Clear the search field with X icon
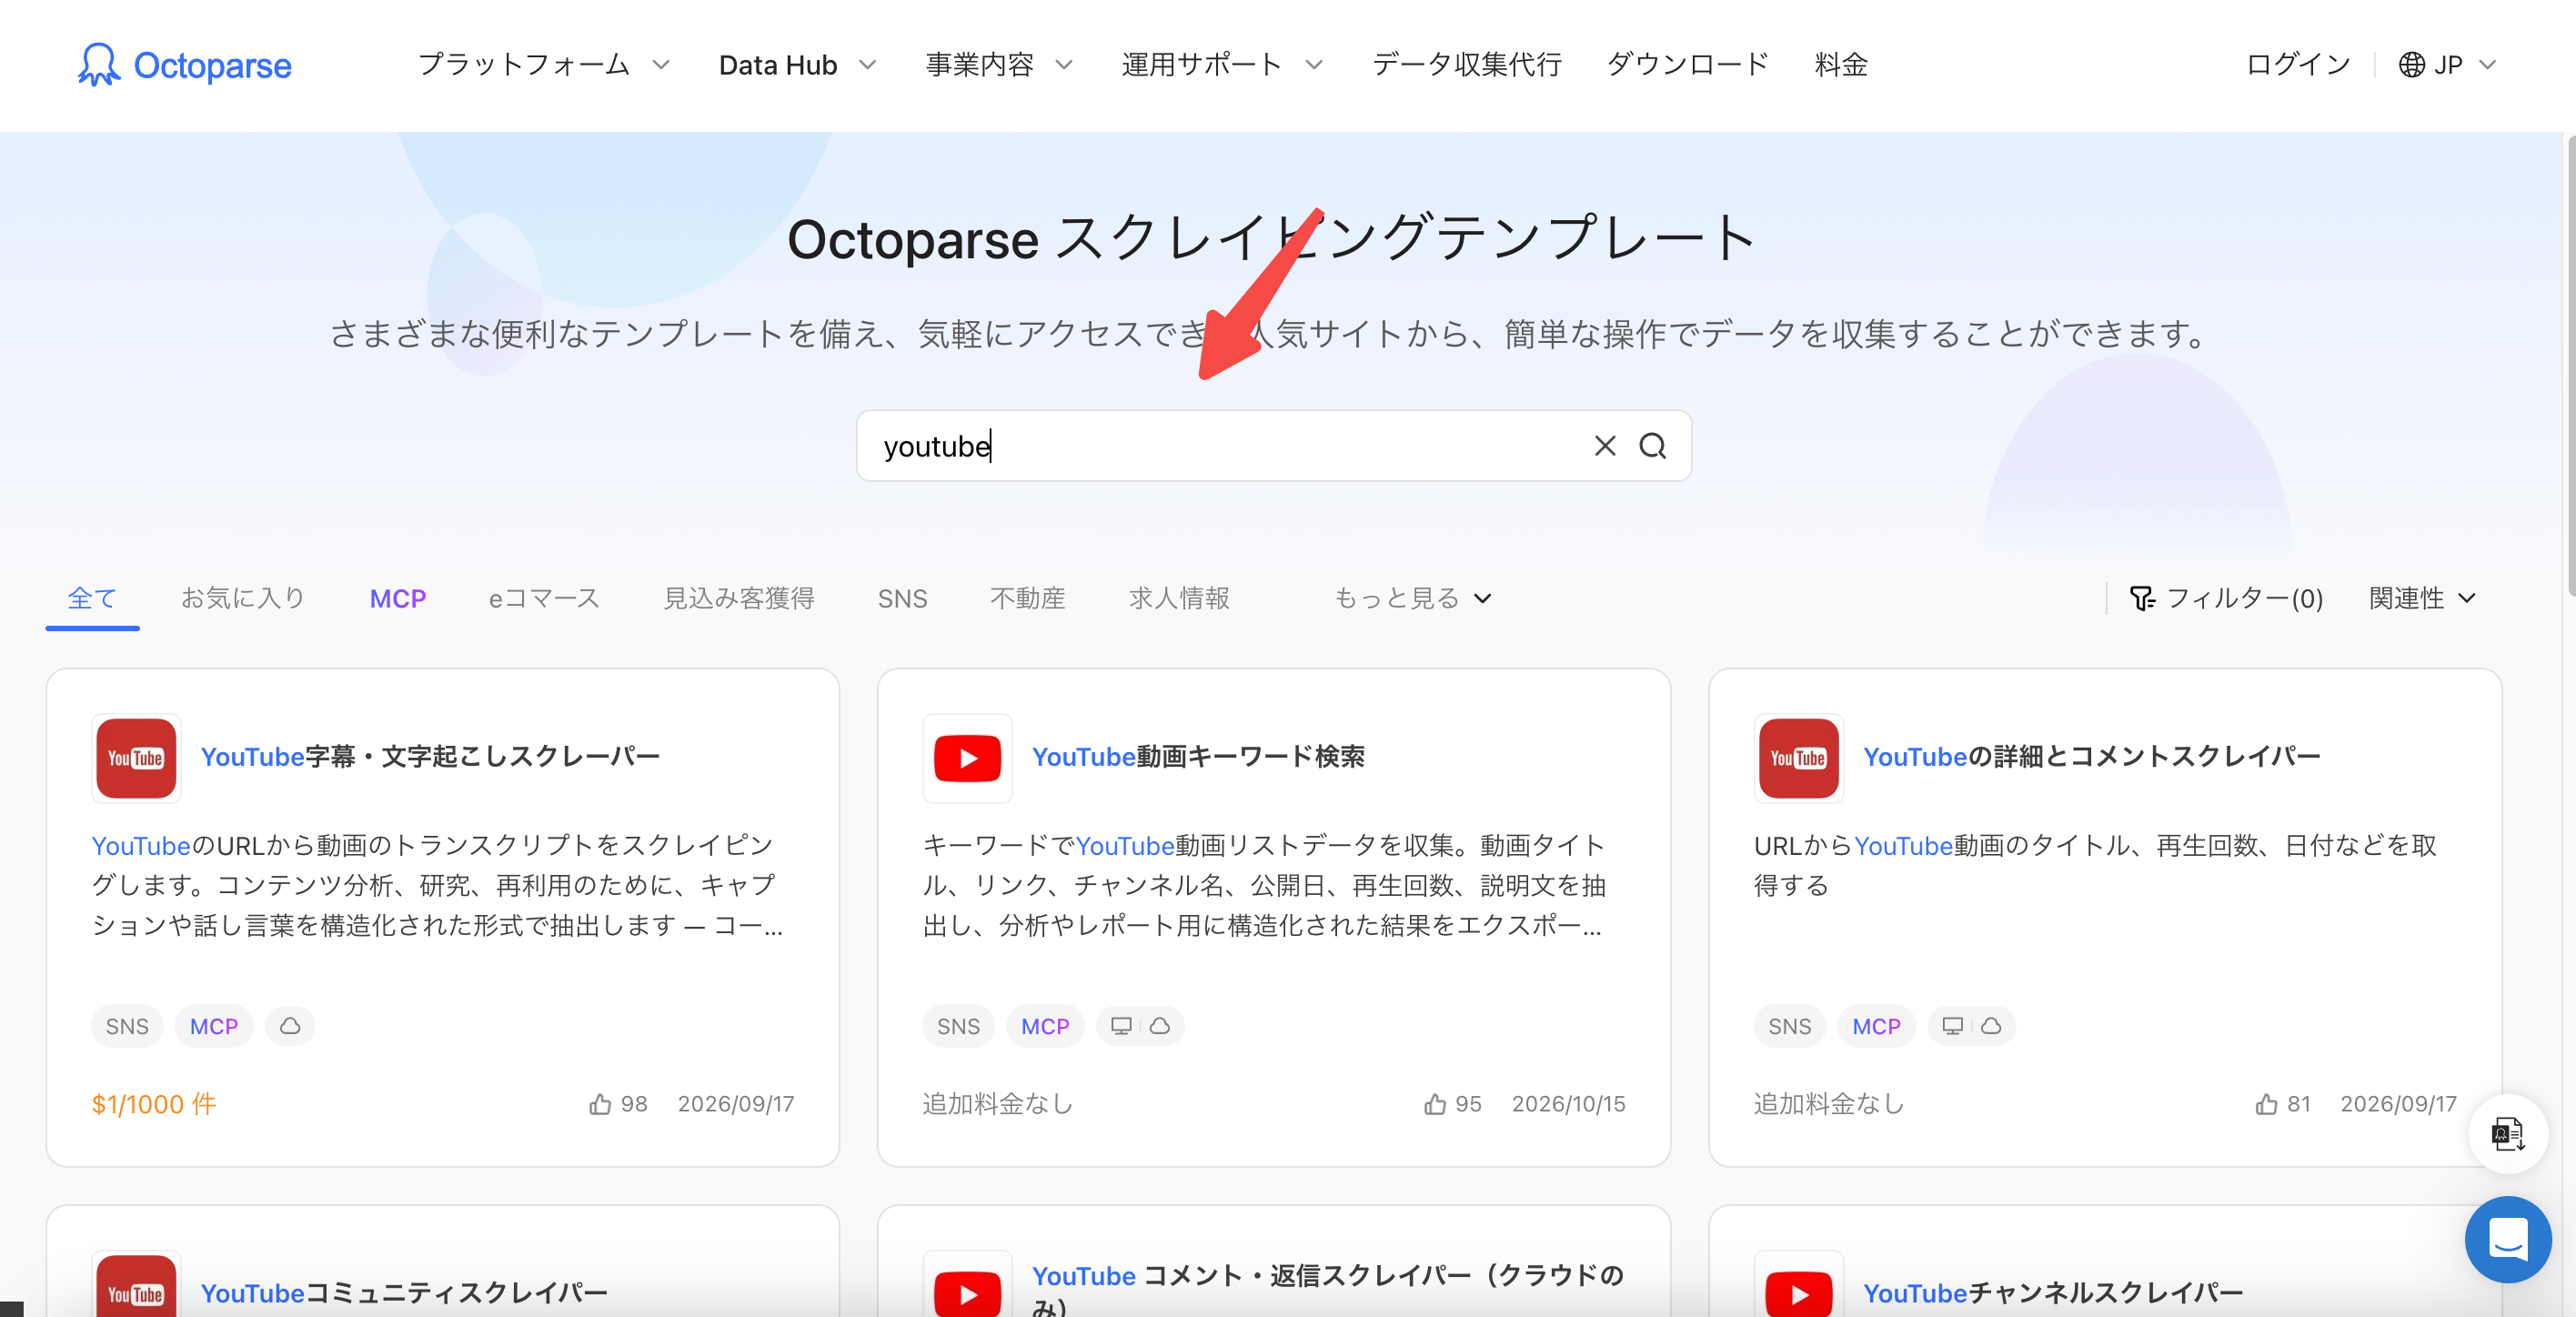The width and height of the screenshot is (2576, 1317). tap(1604, 446)
